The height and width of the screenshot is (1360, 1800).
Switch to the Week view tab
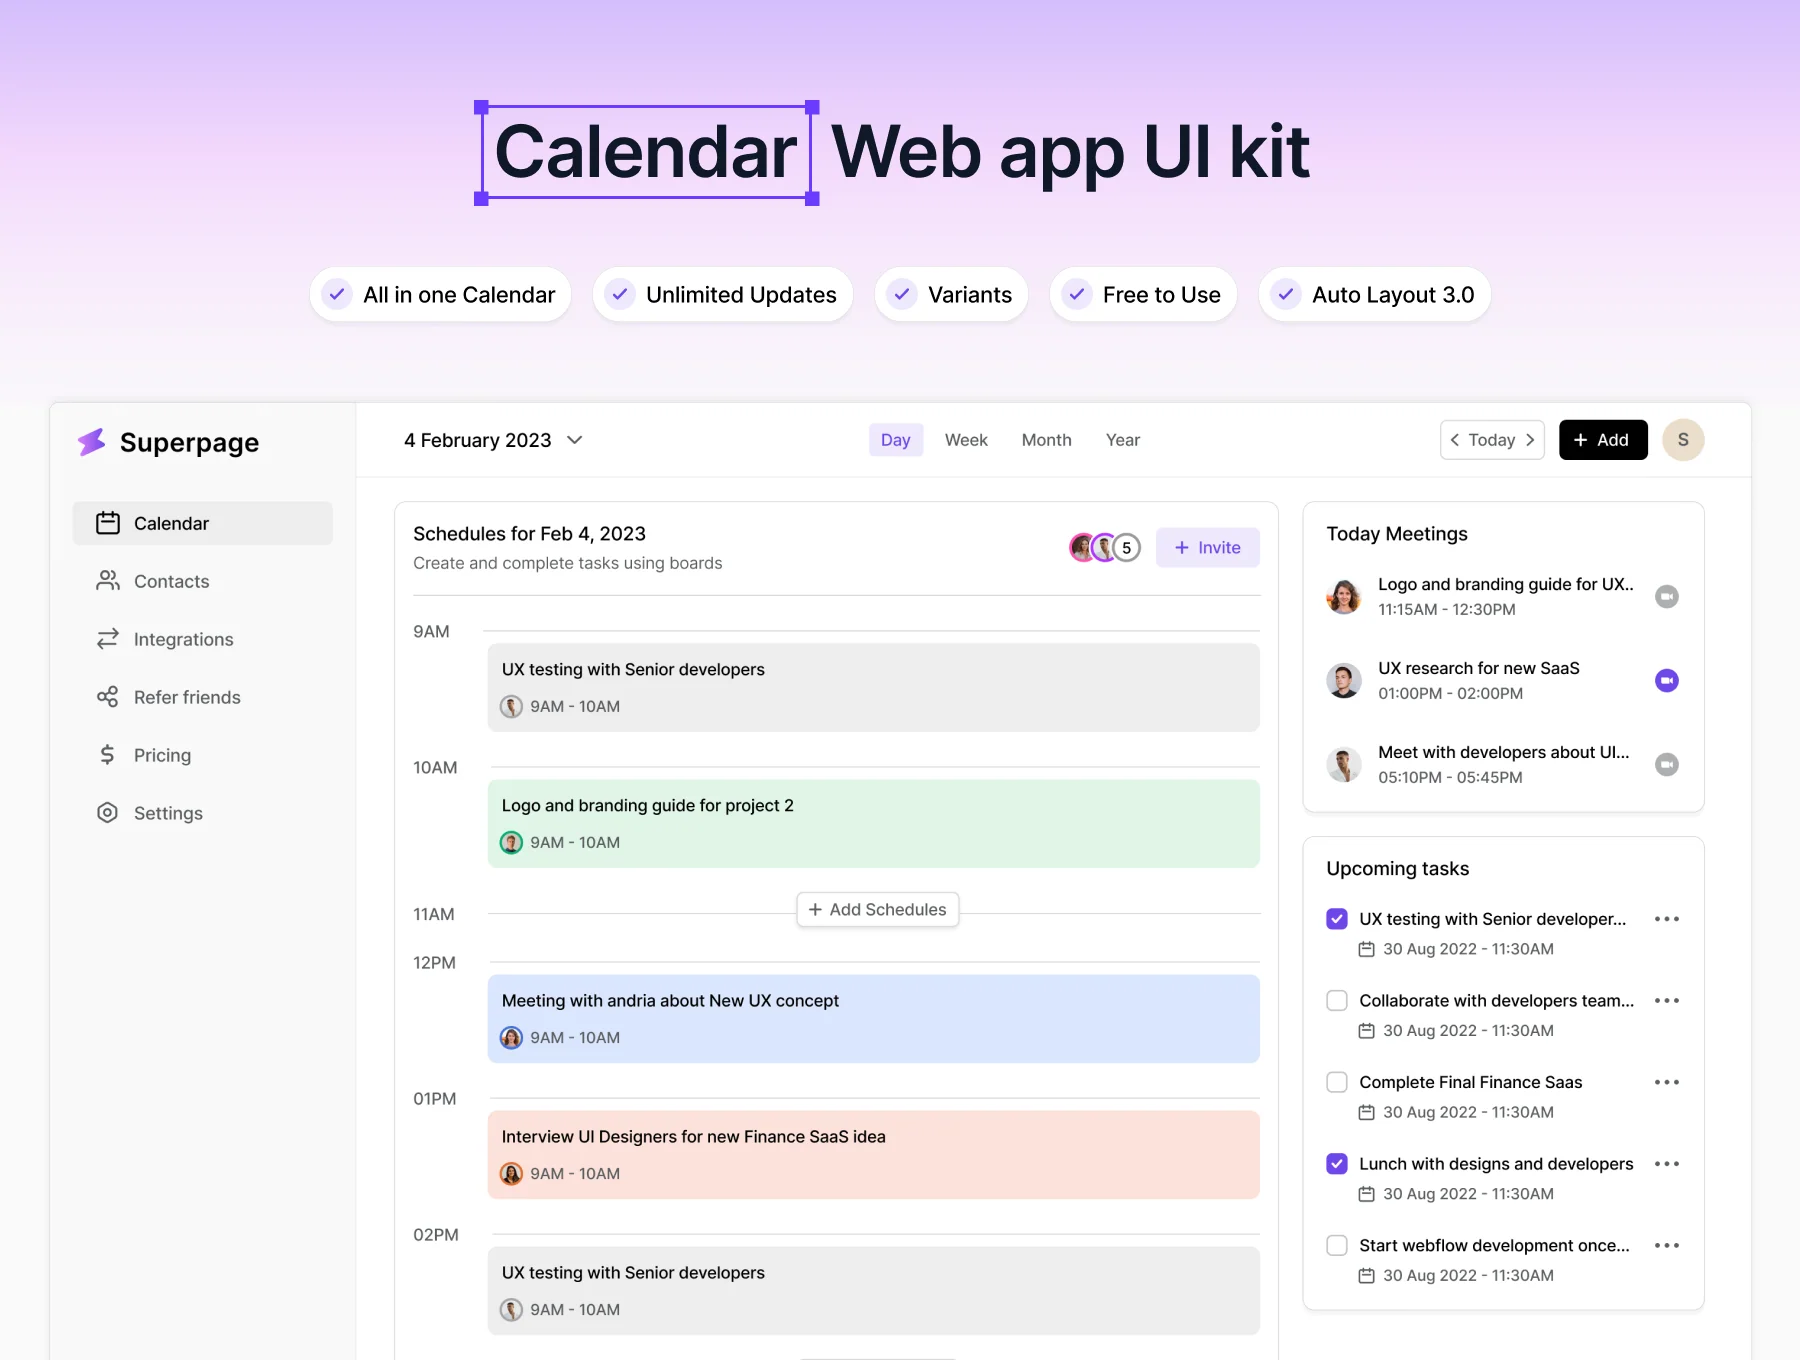tap(966, 440)
